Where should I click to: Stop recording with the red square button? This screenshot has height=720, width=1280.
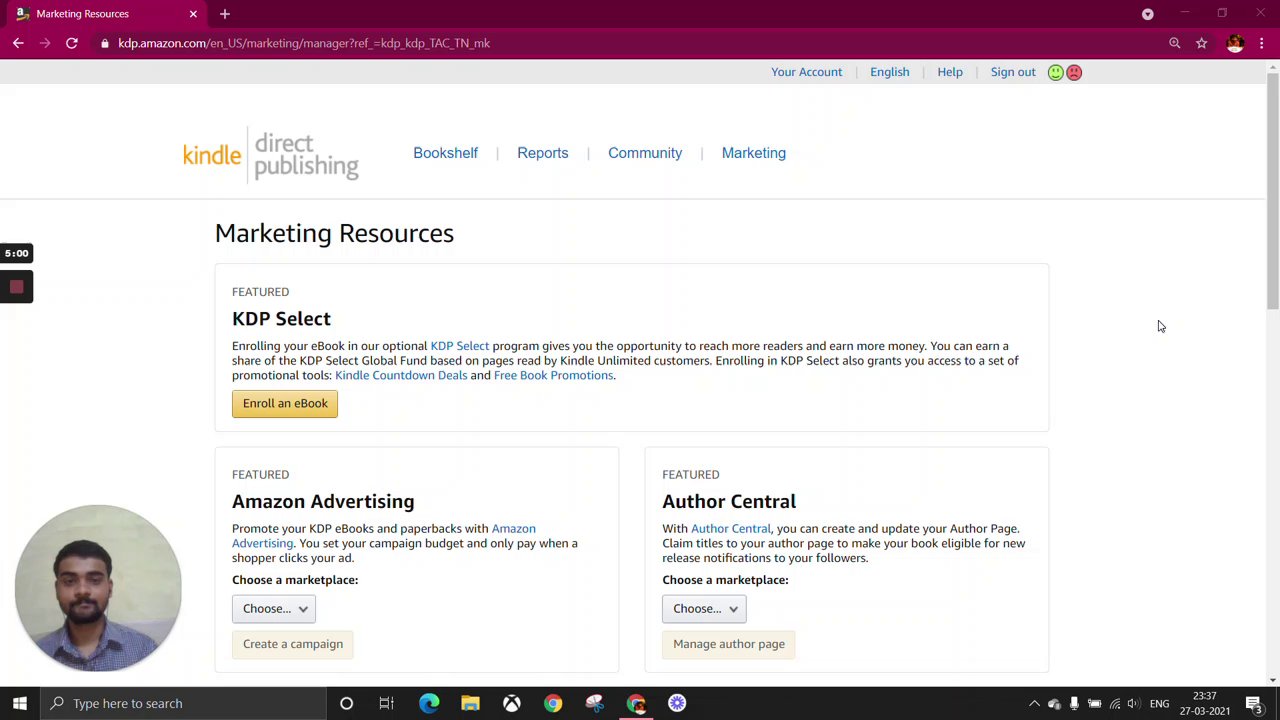pyautogui.click(x=16, y=287)
